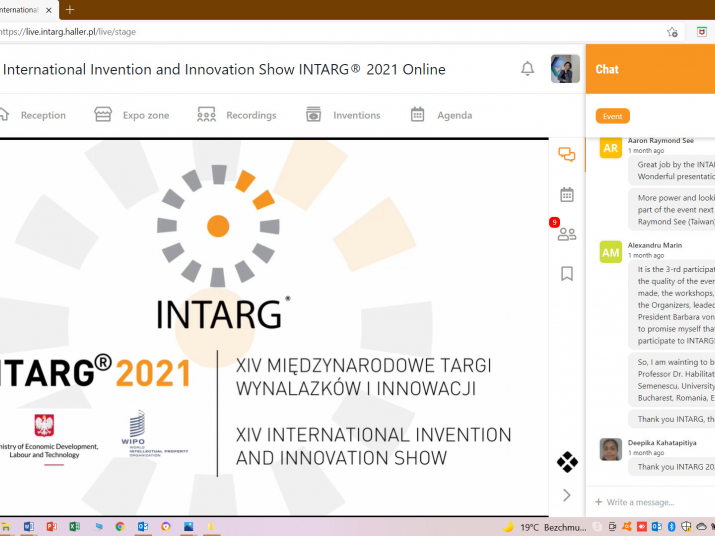Viewport: 715px width, 536px height.
Task: Select the orange Event chat filter
Action: [612, 116]
